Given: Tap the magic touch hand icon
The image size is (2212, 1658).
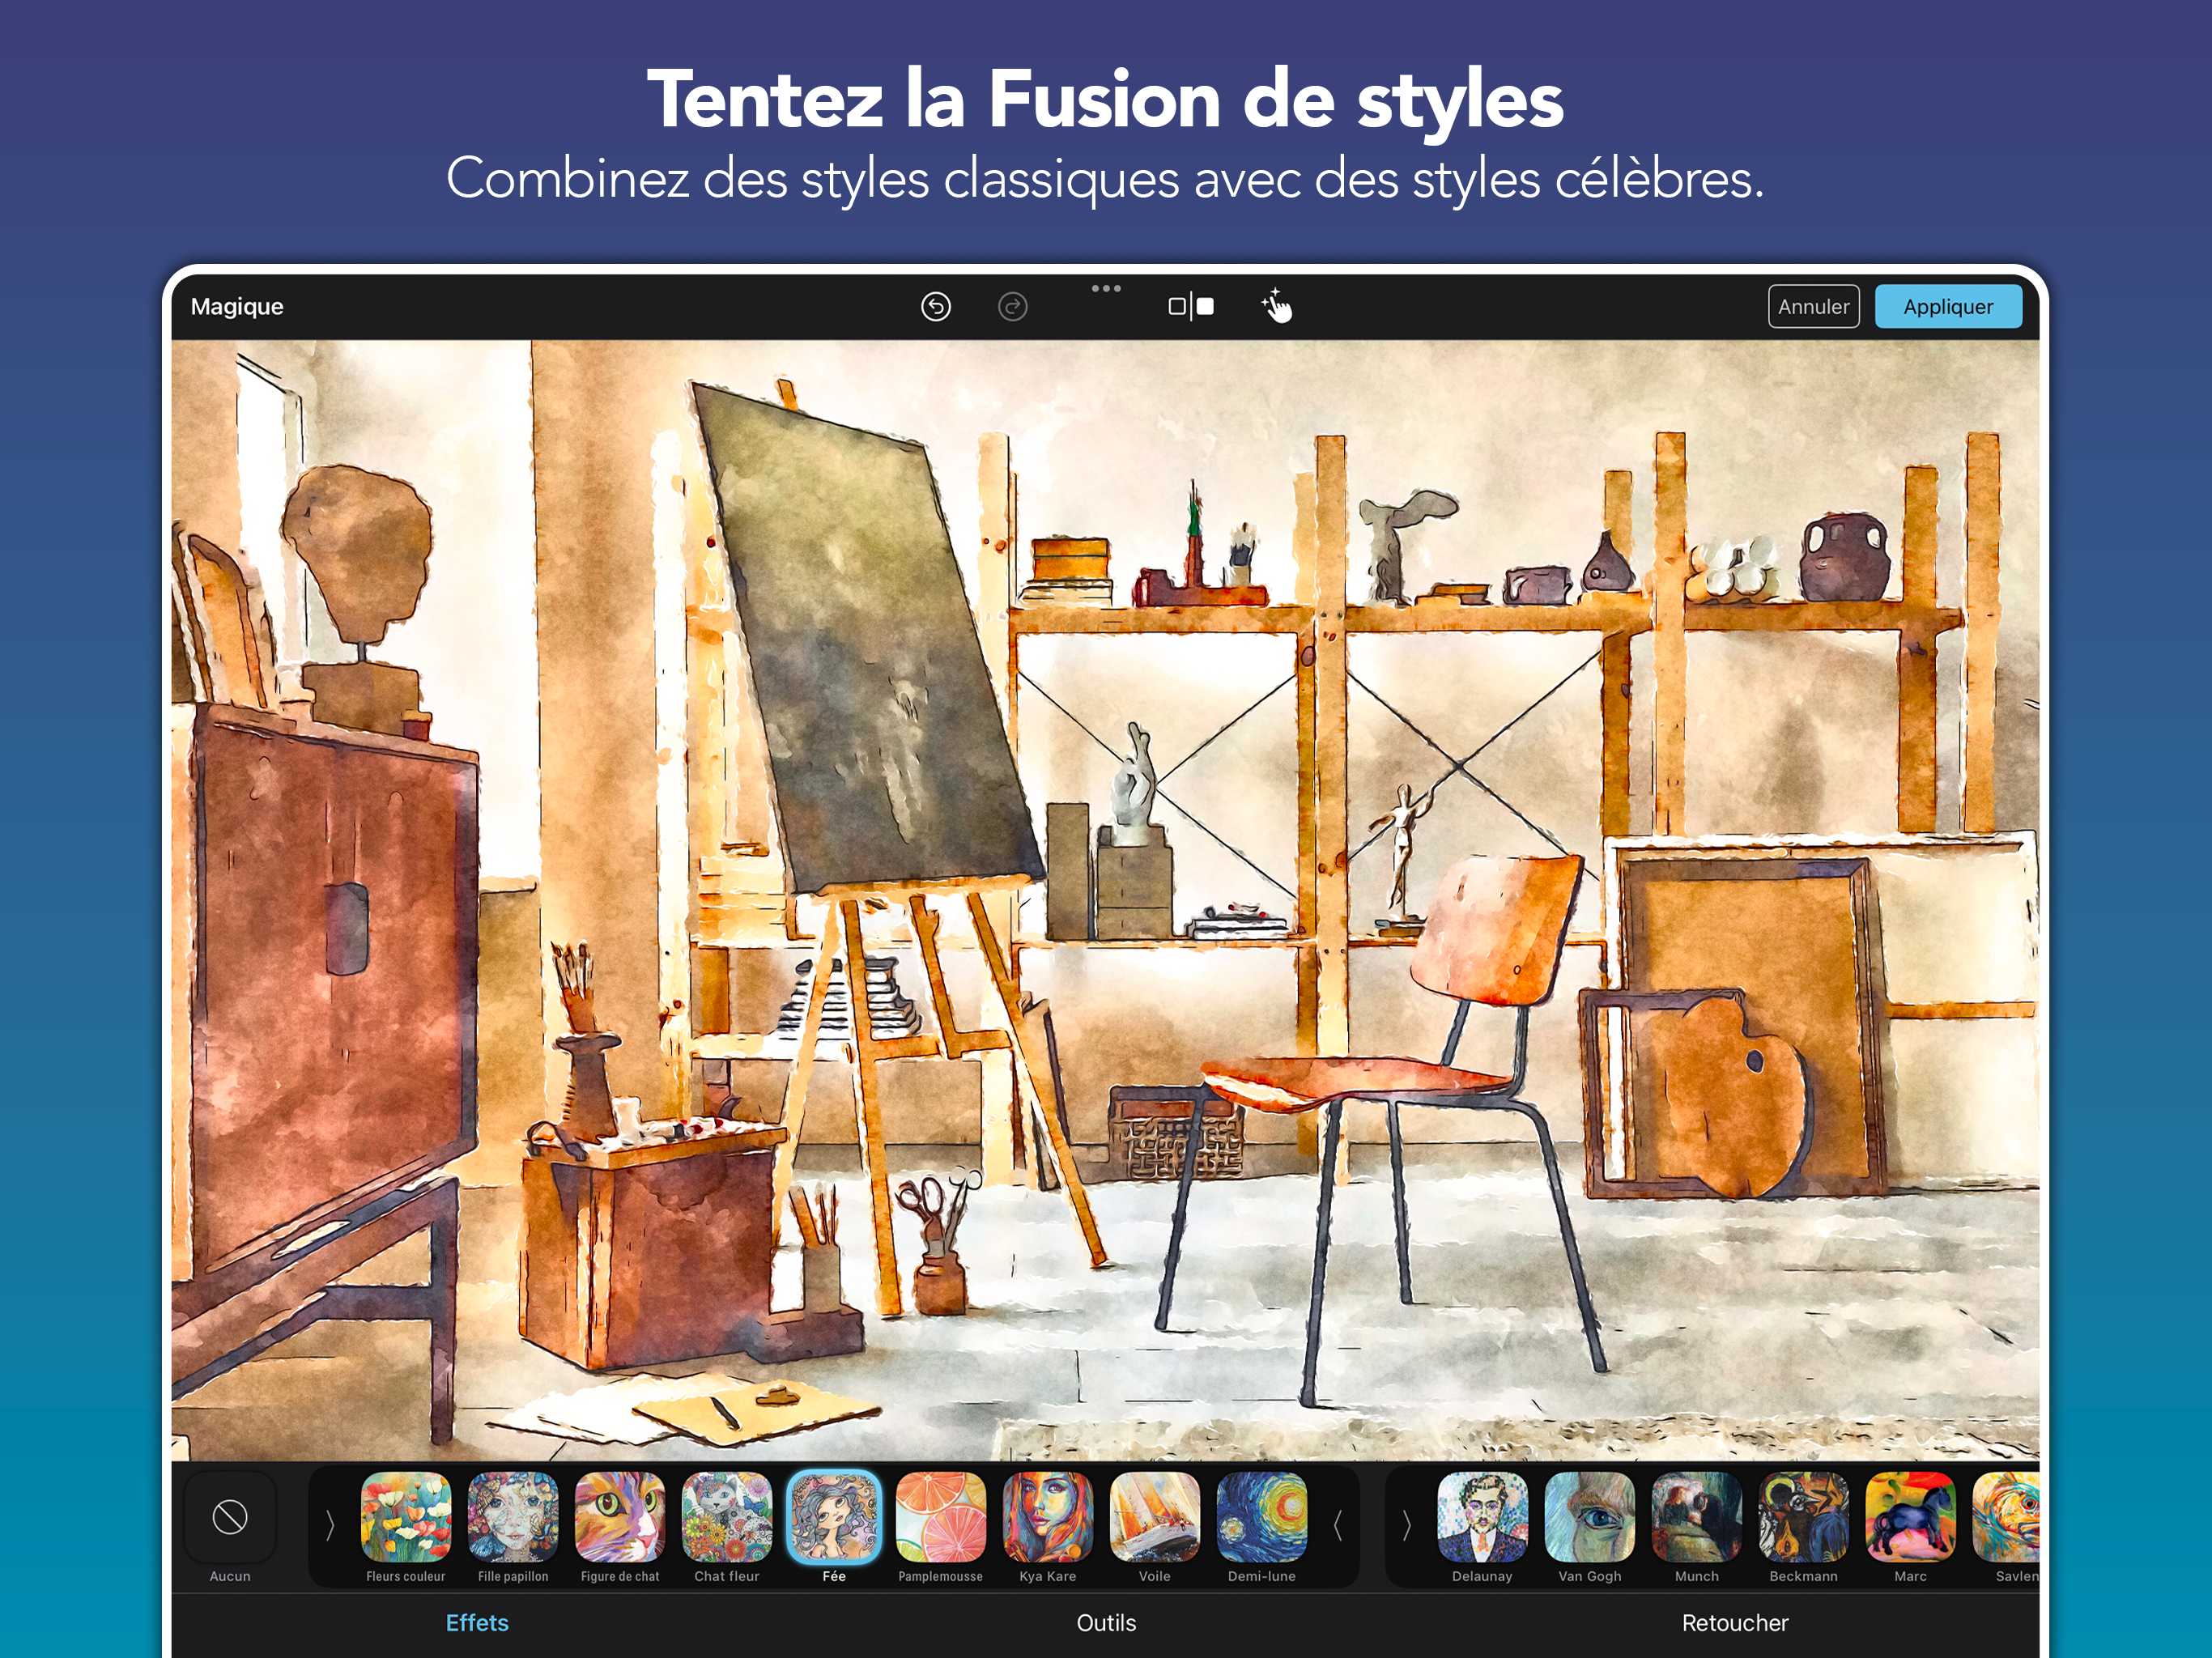Looking at the screenshot, I should 1276,306.
